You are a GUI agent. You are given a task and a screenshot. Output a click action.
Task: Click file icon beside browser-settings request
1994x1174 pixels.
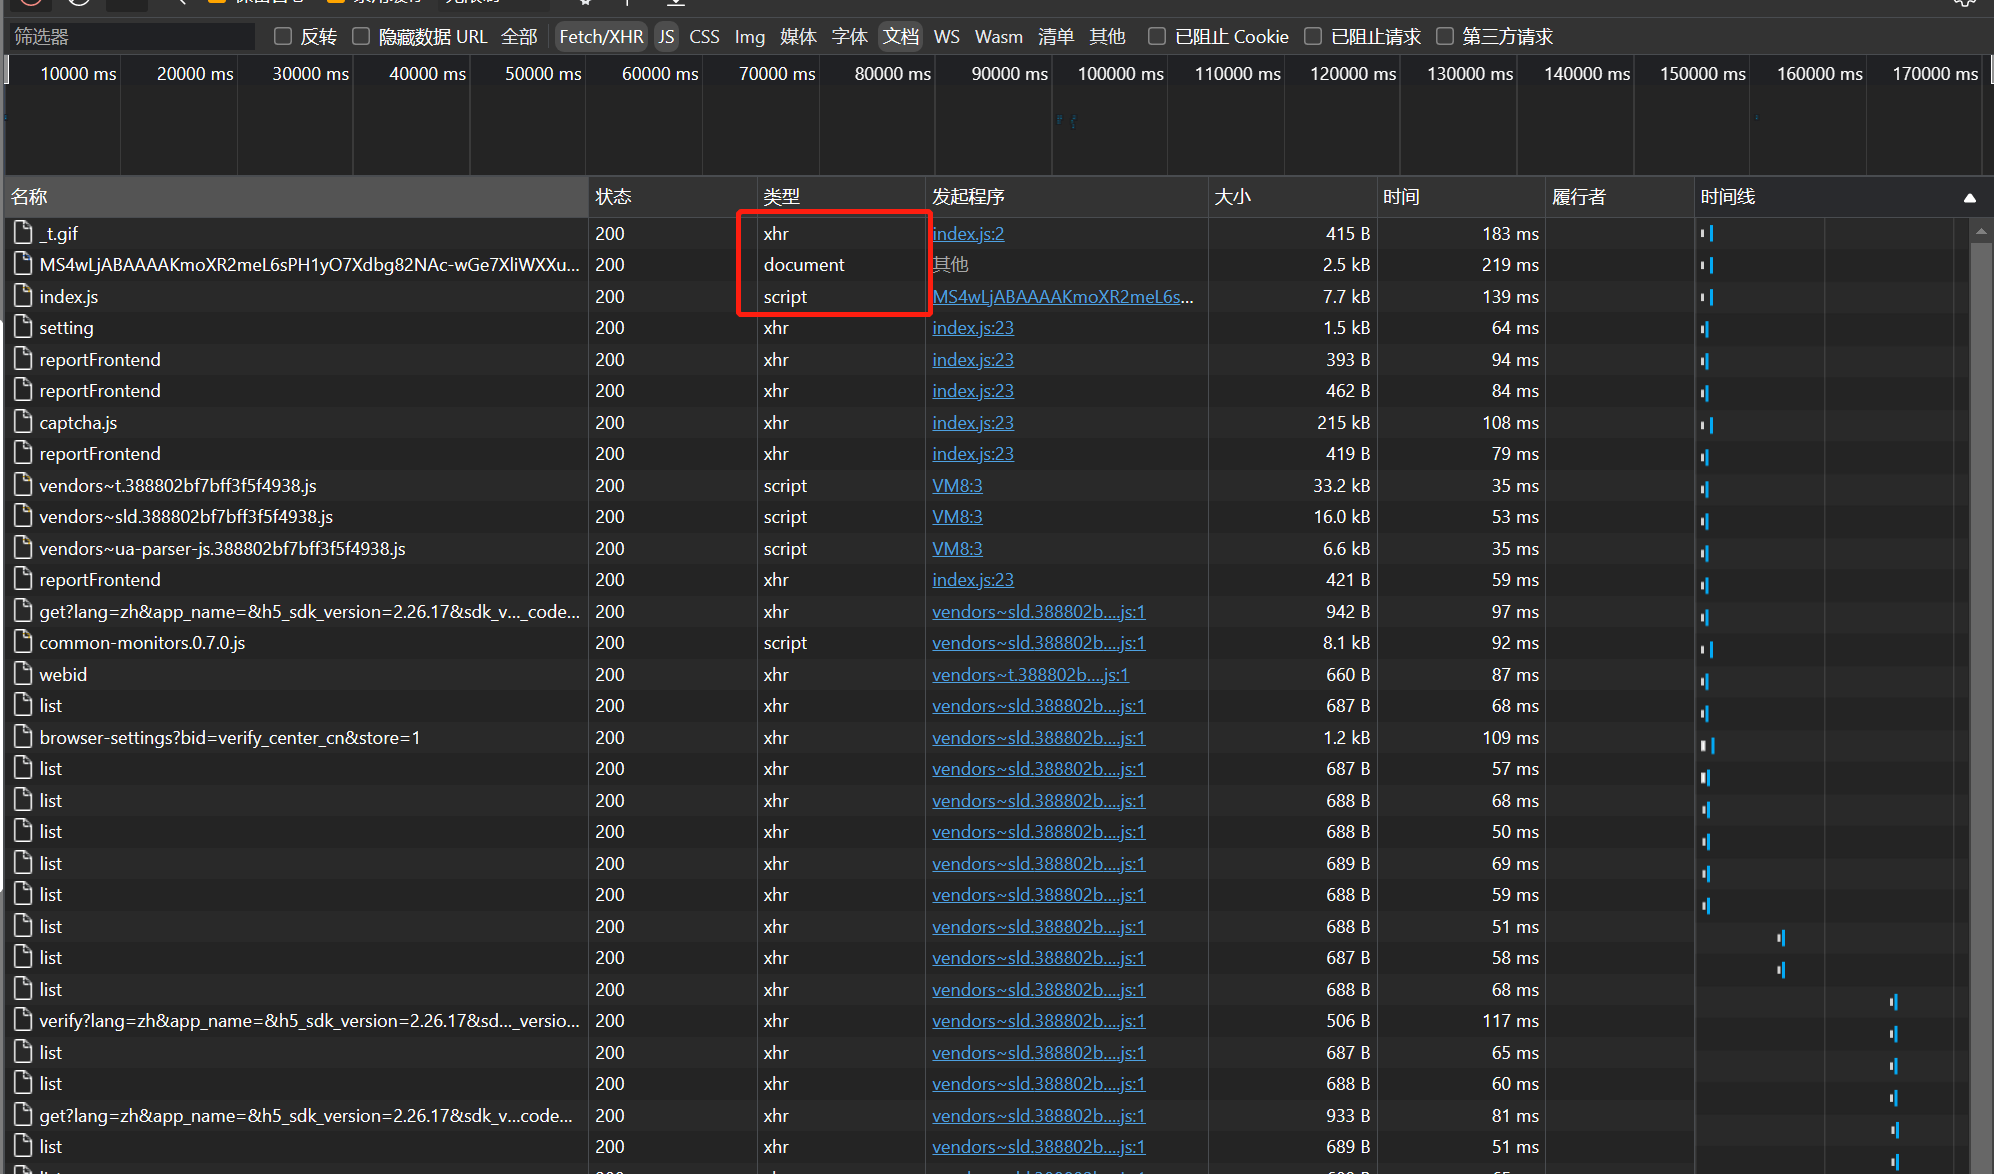23,737
